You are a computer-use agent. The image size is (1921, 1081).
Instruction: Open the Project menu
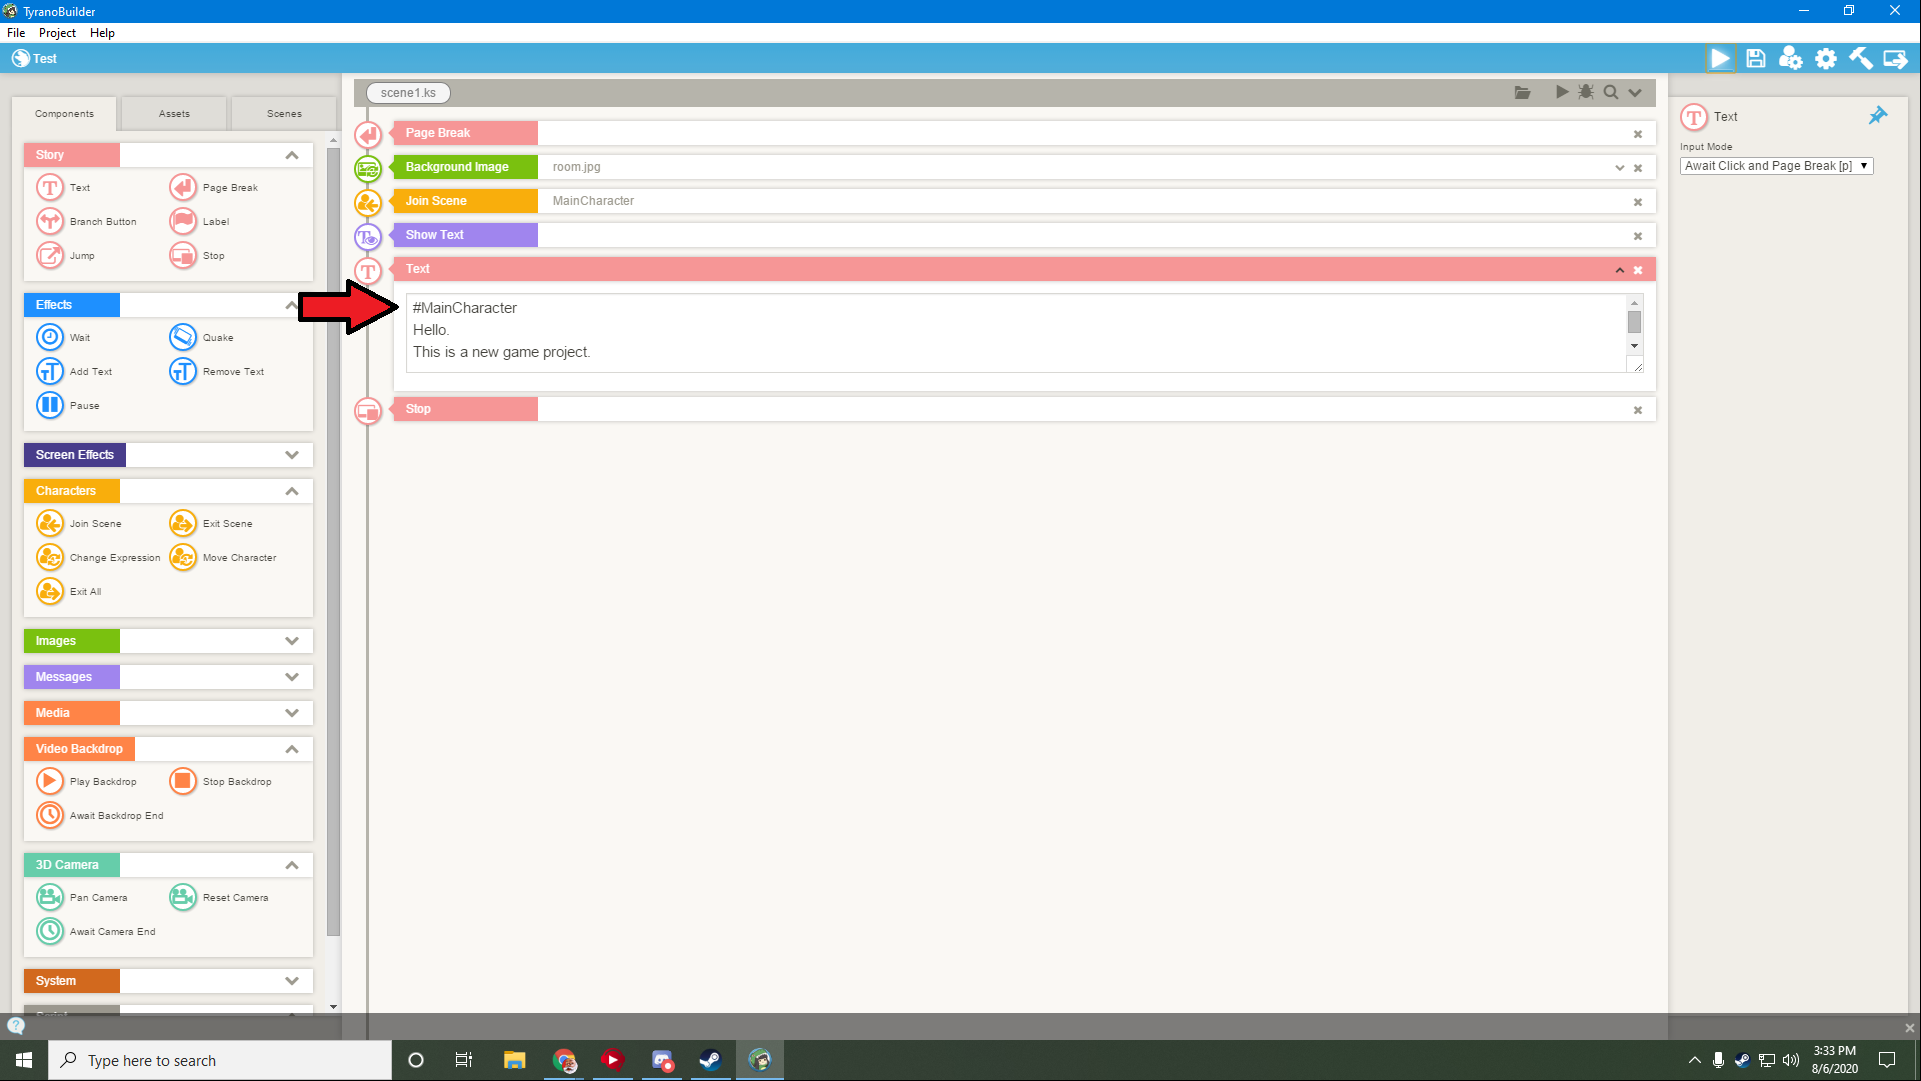57,33
